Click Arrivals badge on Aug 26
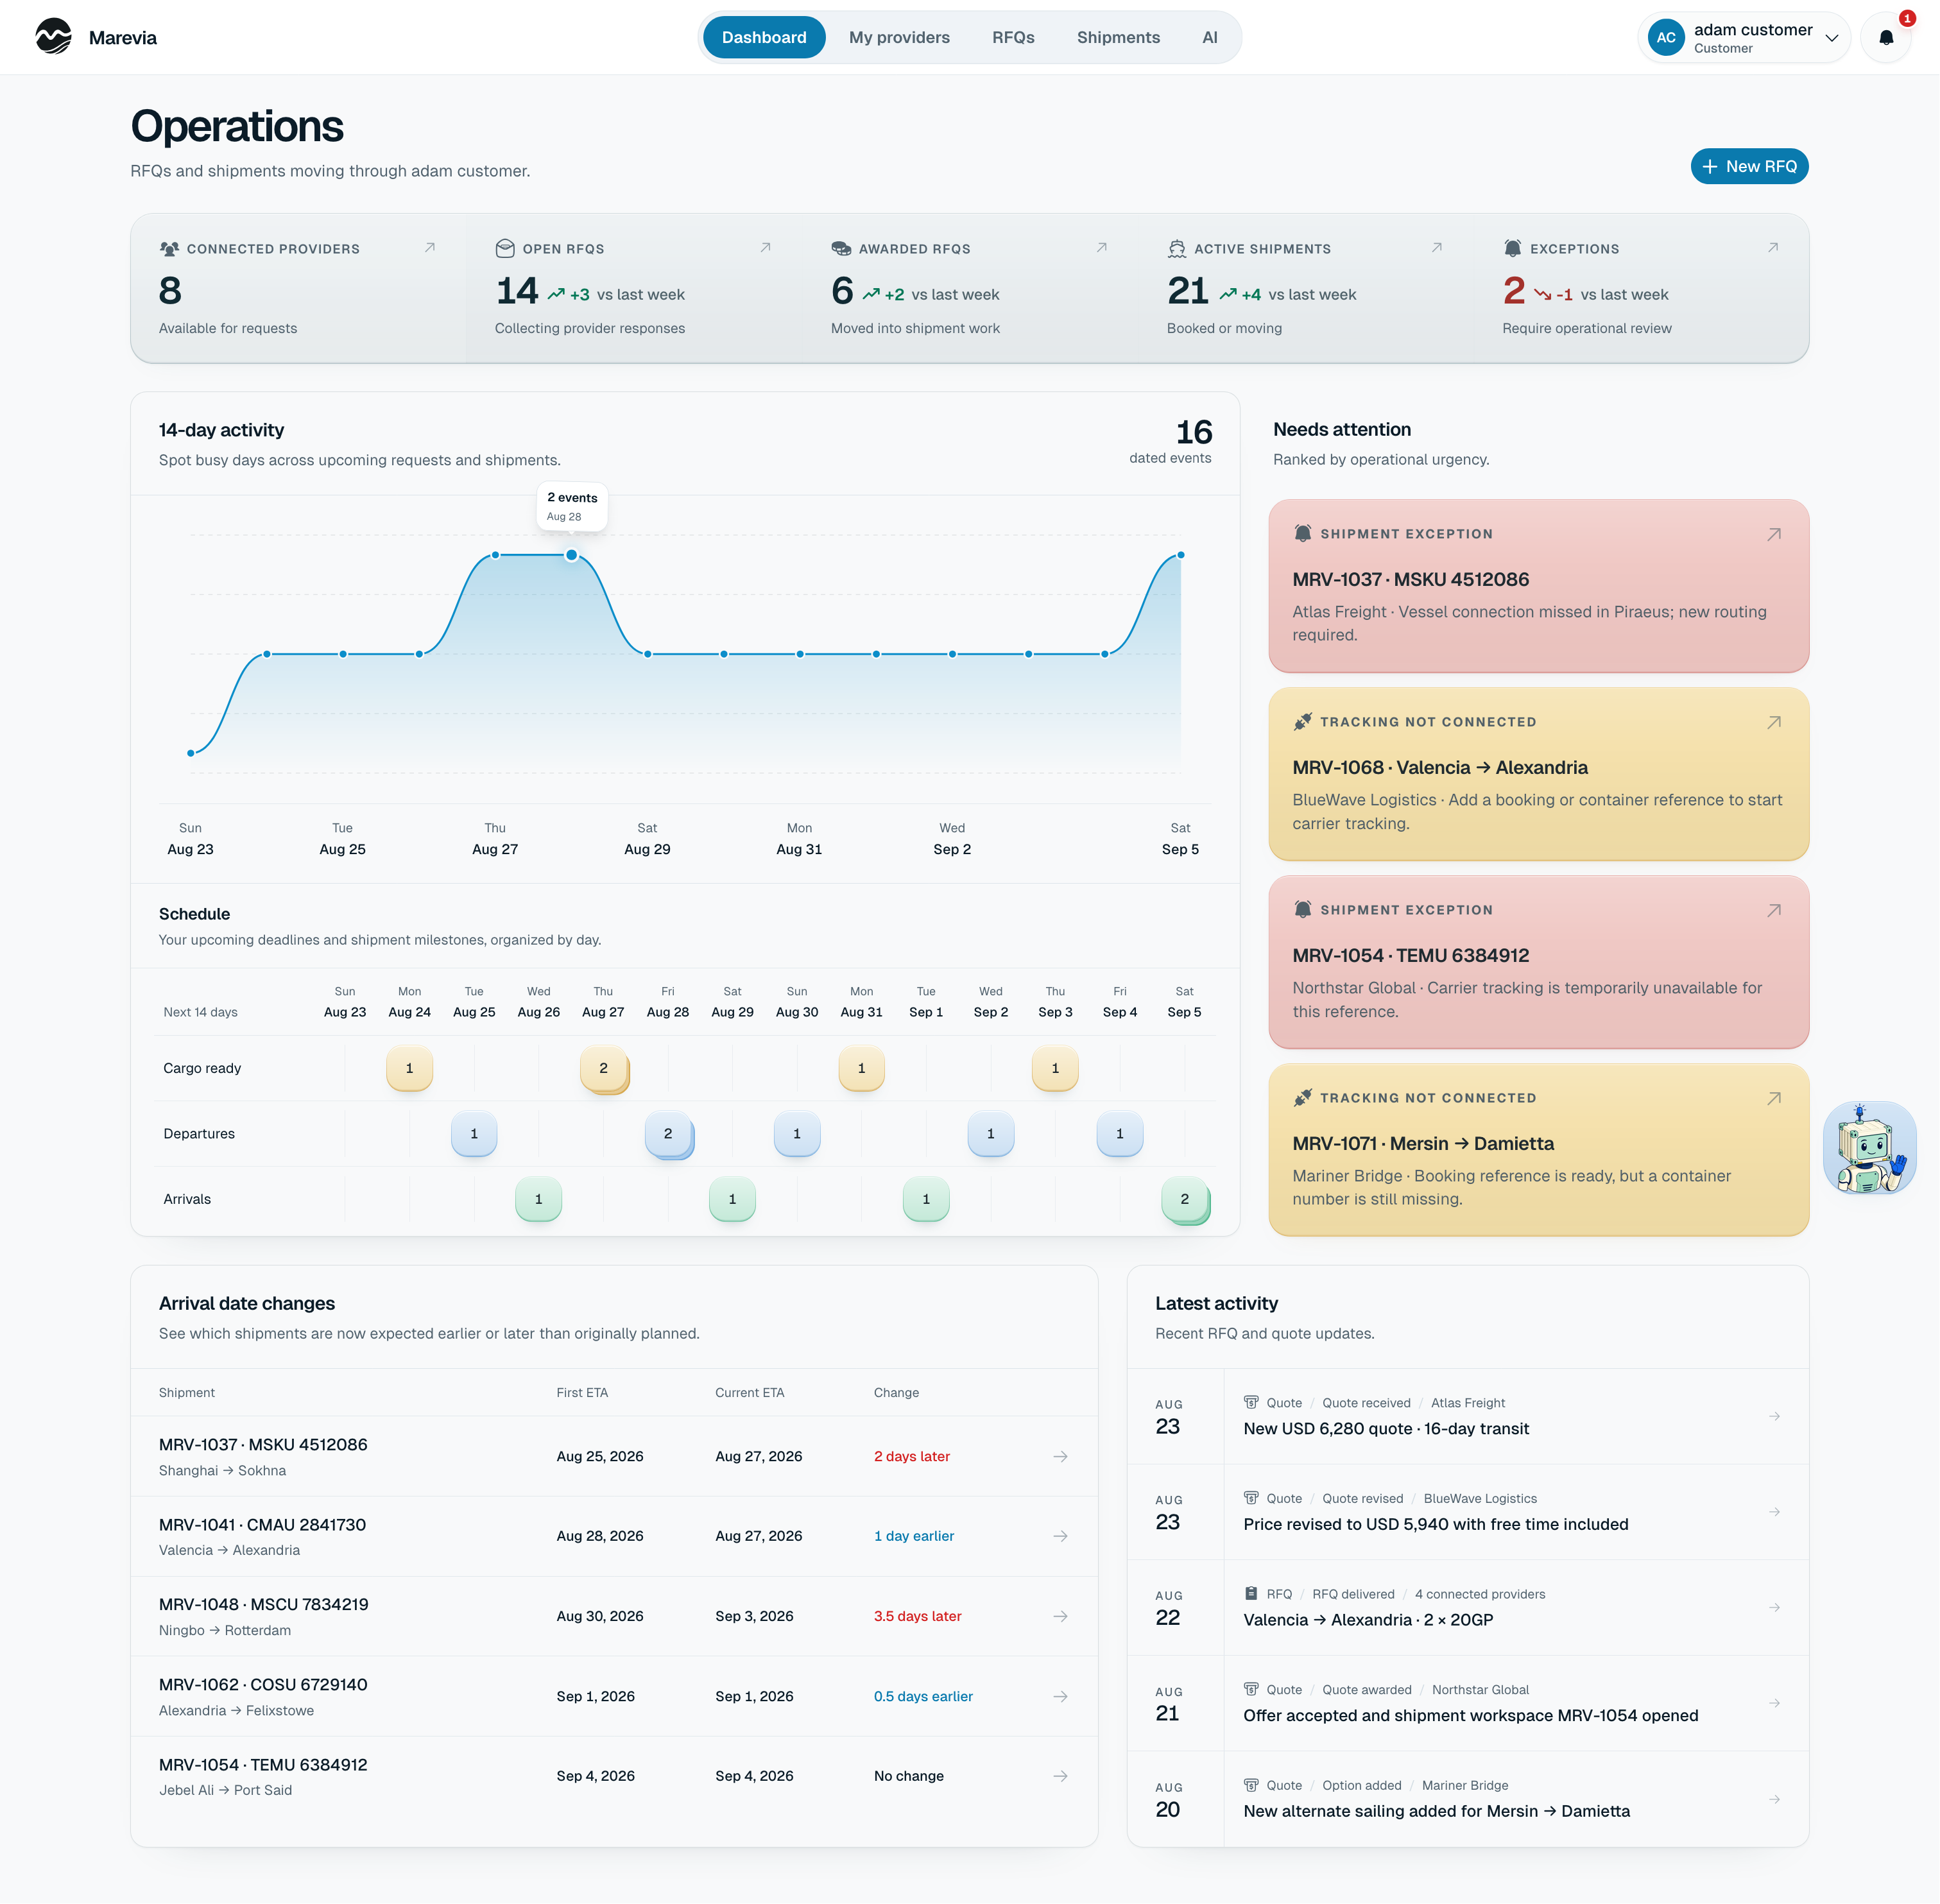The height and width of the screenshot is (1904, 1940). 538,1199
